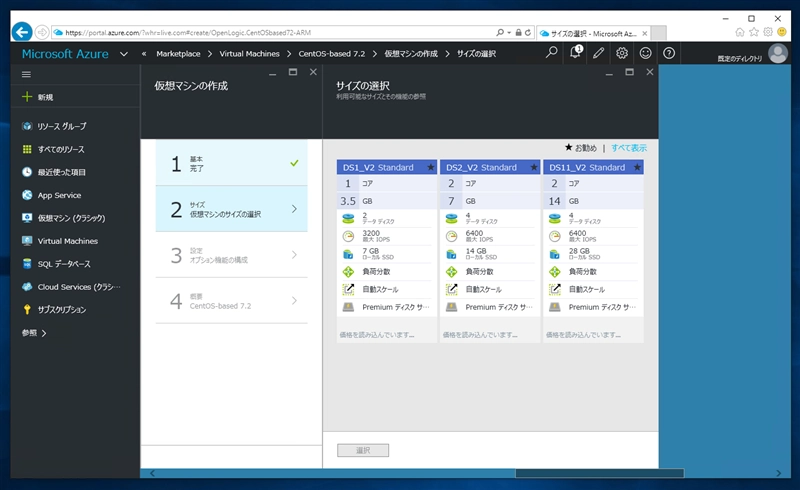The image size is (800, 490).
Task: Click the user account avatar
Action: tap(778, 53)
